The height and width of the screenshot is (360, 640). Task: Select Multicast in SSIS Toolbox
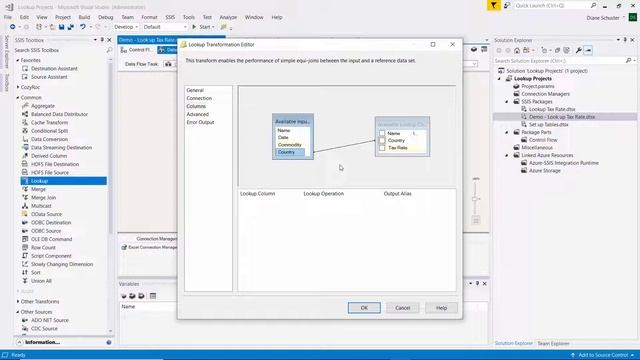(41, 206)
